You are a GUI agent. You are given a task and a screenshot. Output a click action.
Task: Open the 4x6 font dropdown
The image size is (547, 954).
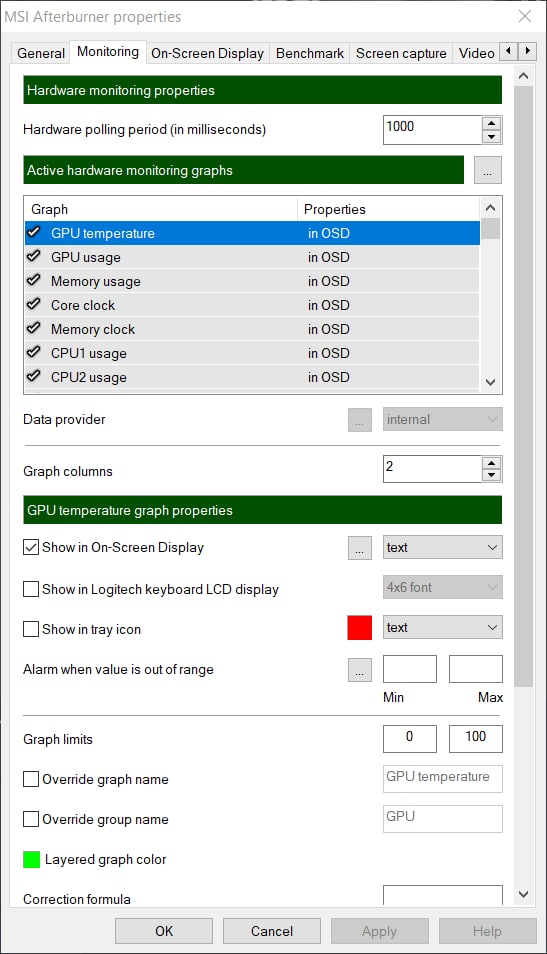(442, 587)
